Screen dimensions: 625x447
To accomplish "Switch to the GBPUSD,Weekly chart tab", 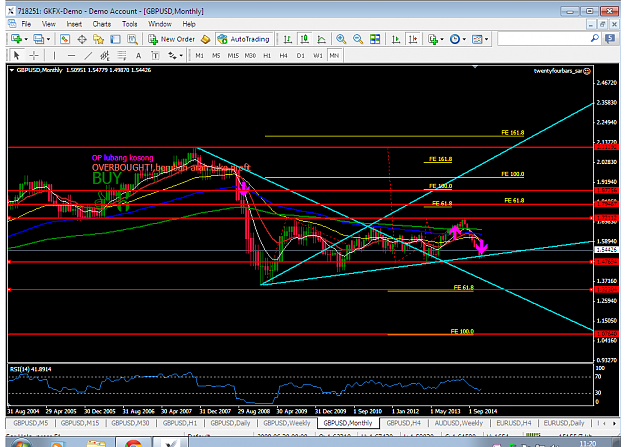I will click(287, 423).
